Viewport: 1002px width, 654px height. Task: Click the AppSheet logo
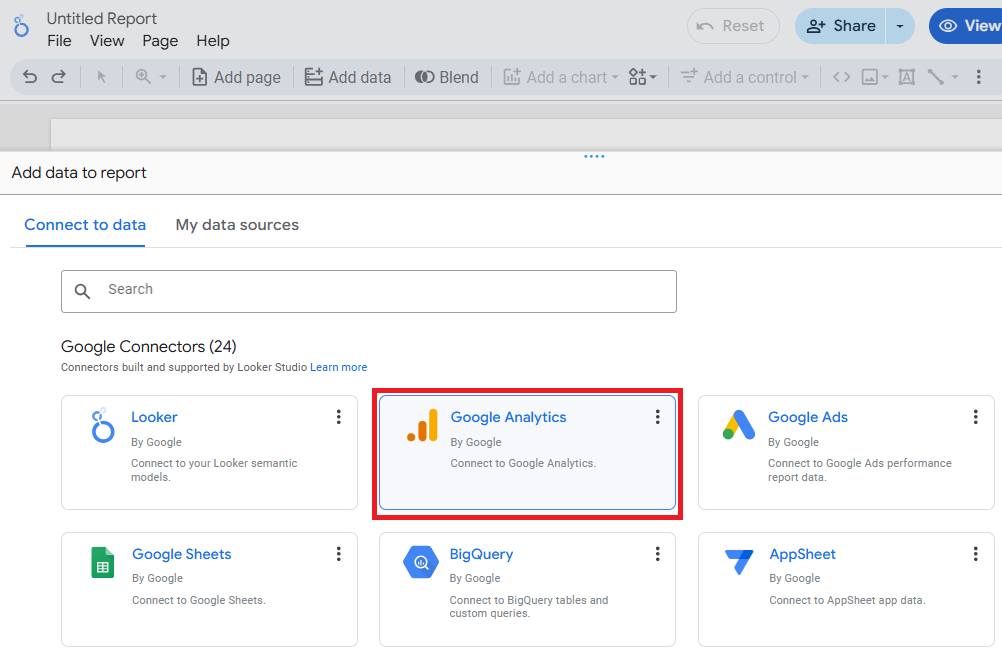(x=739, y=562)
